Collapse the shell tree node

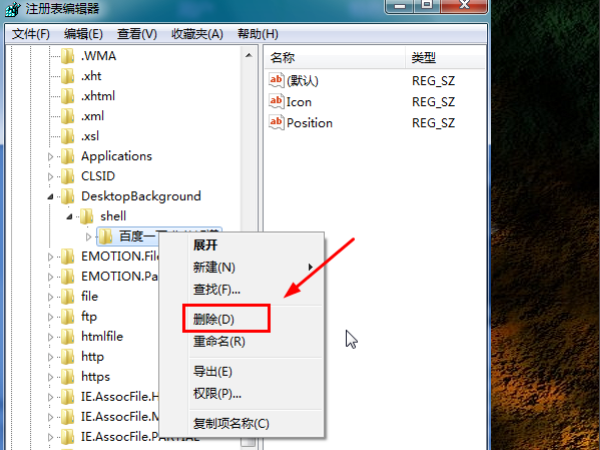[69, 217]
